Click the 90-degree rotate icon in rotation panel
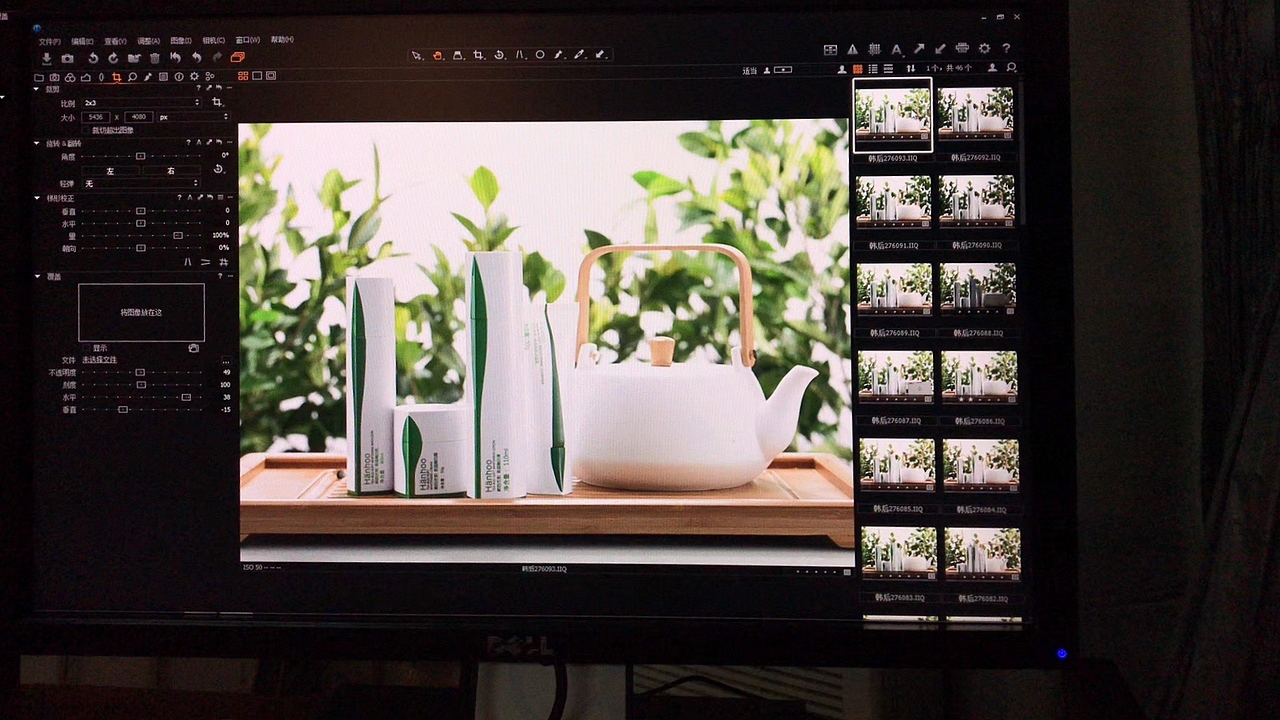 tap(218, 170)
